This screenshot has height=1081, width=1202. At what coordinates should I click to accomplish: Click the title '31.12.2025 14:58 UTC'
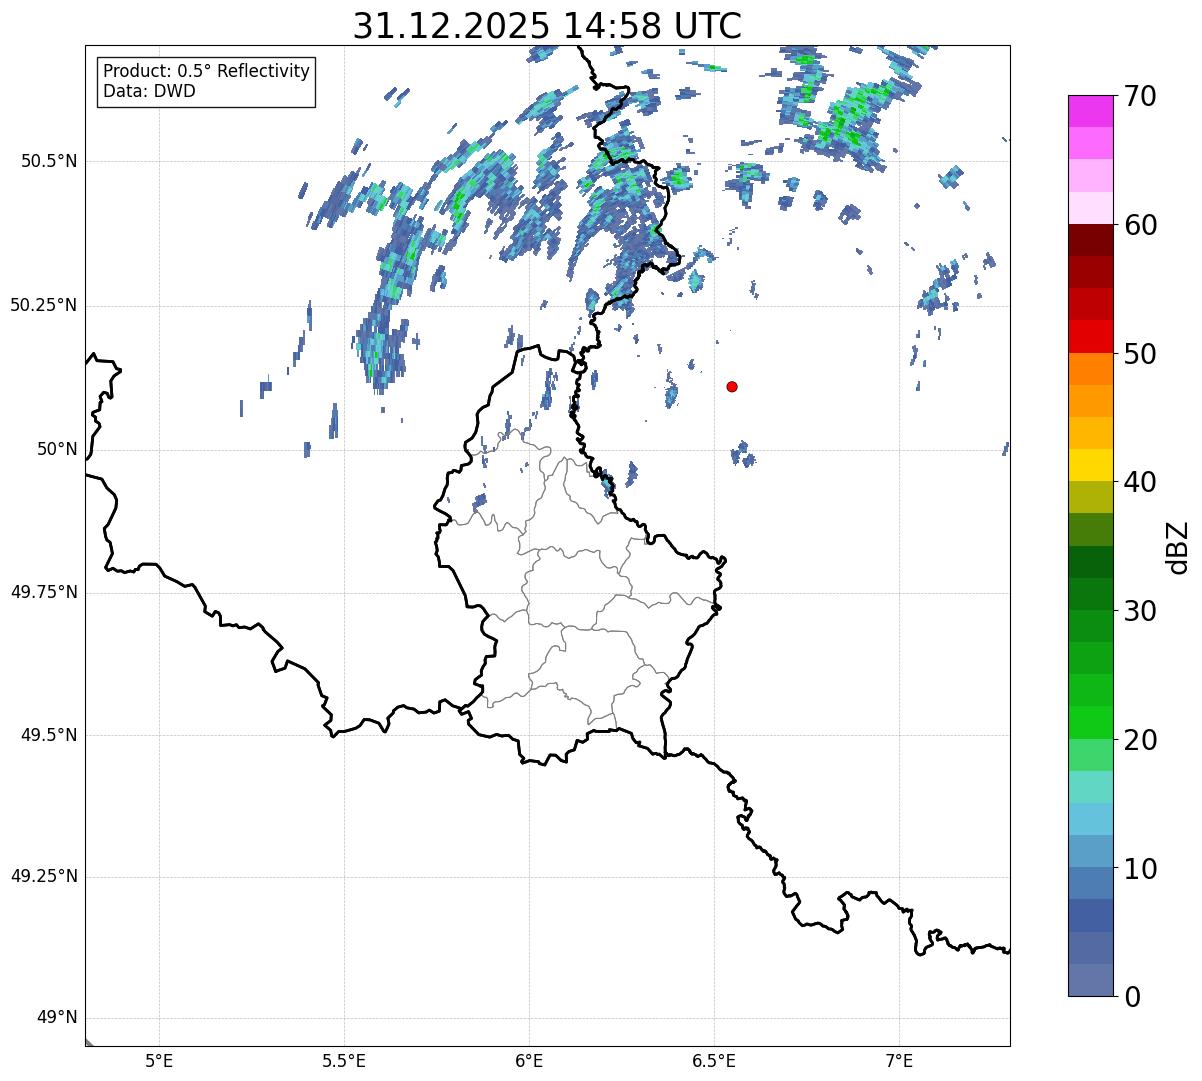tap(547, 26)
